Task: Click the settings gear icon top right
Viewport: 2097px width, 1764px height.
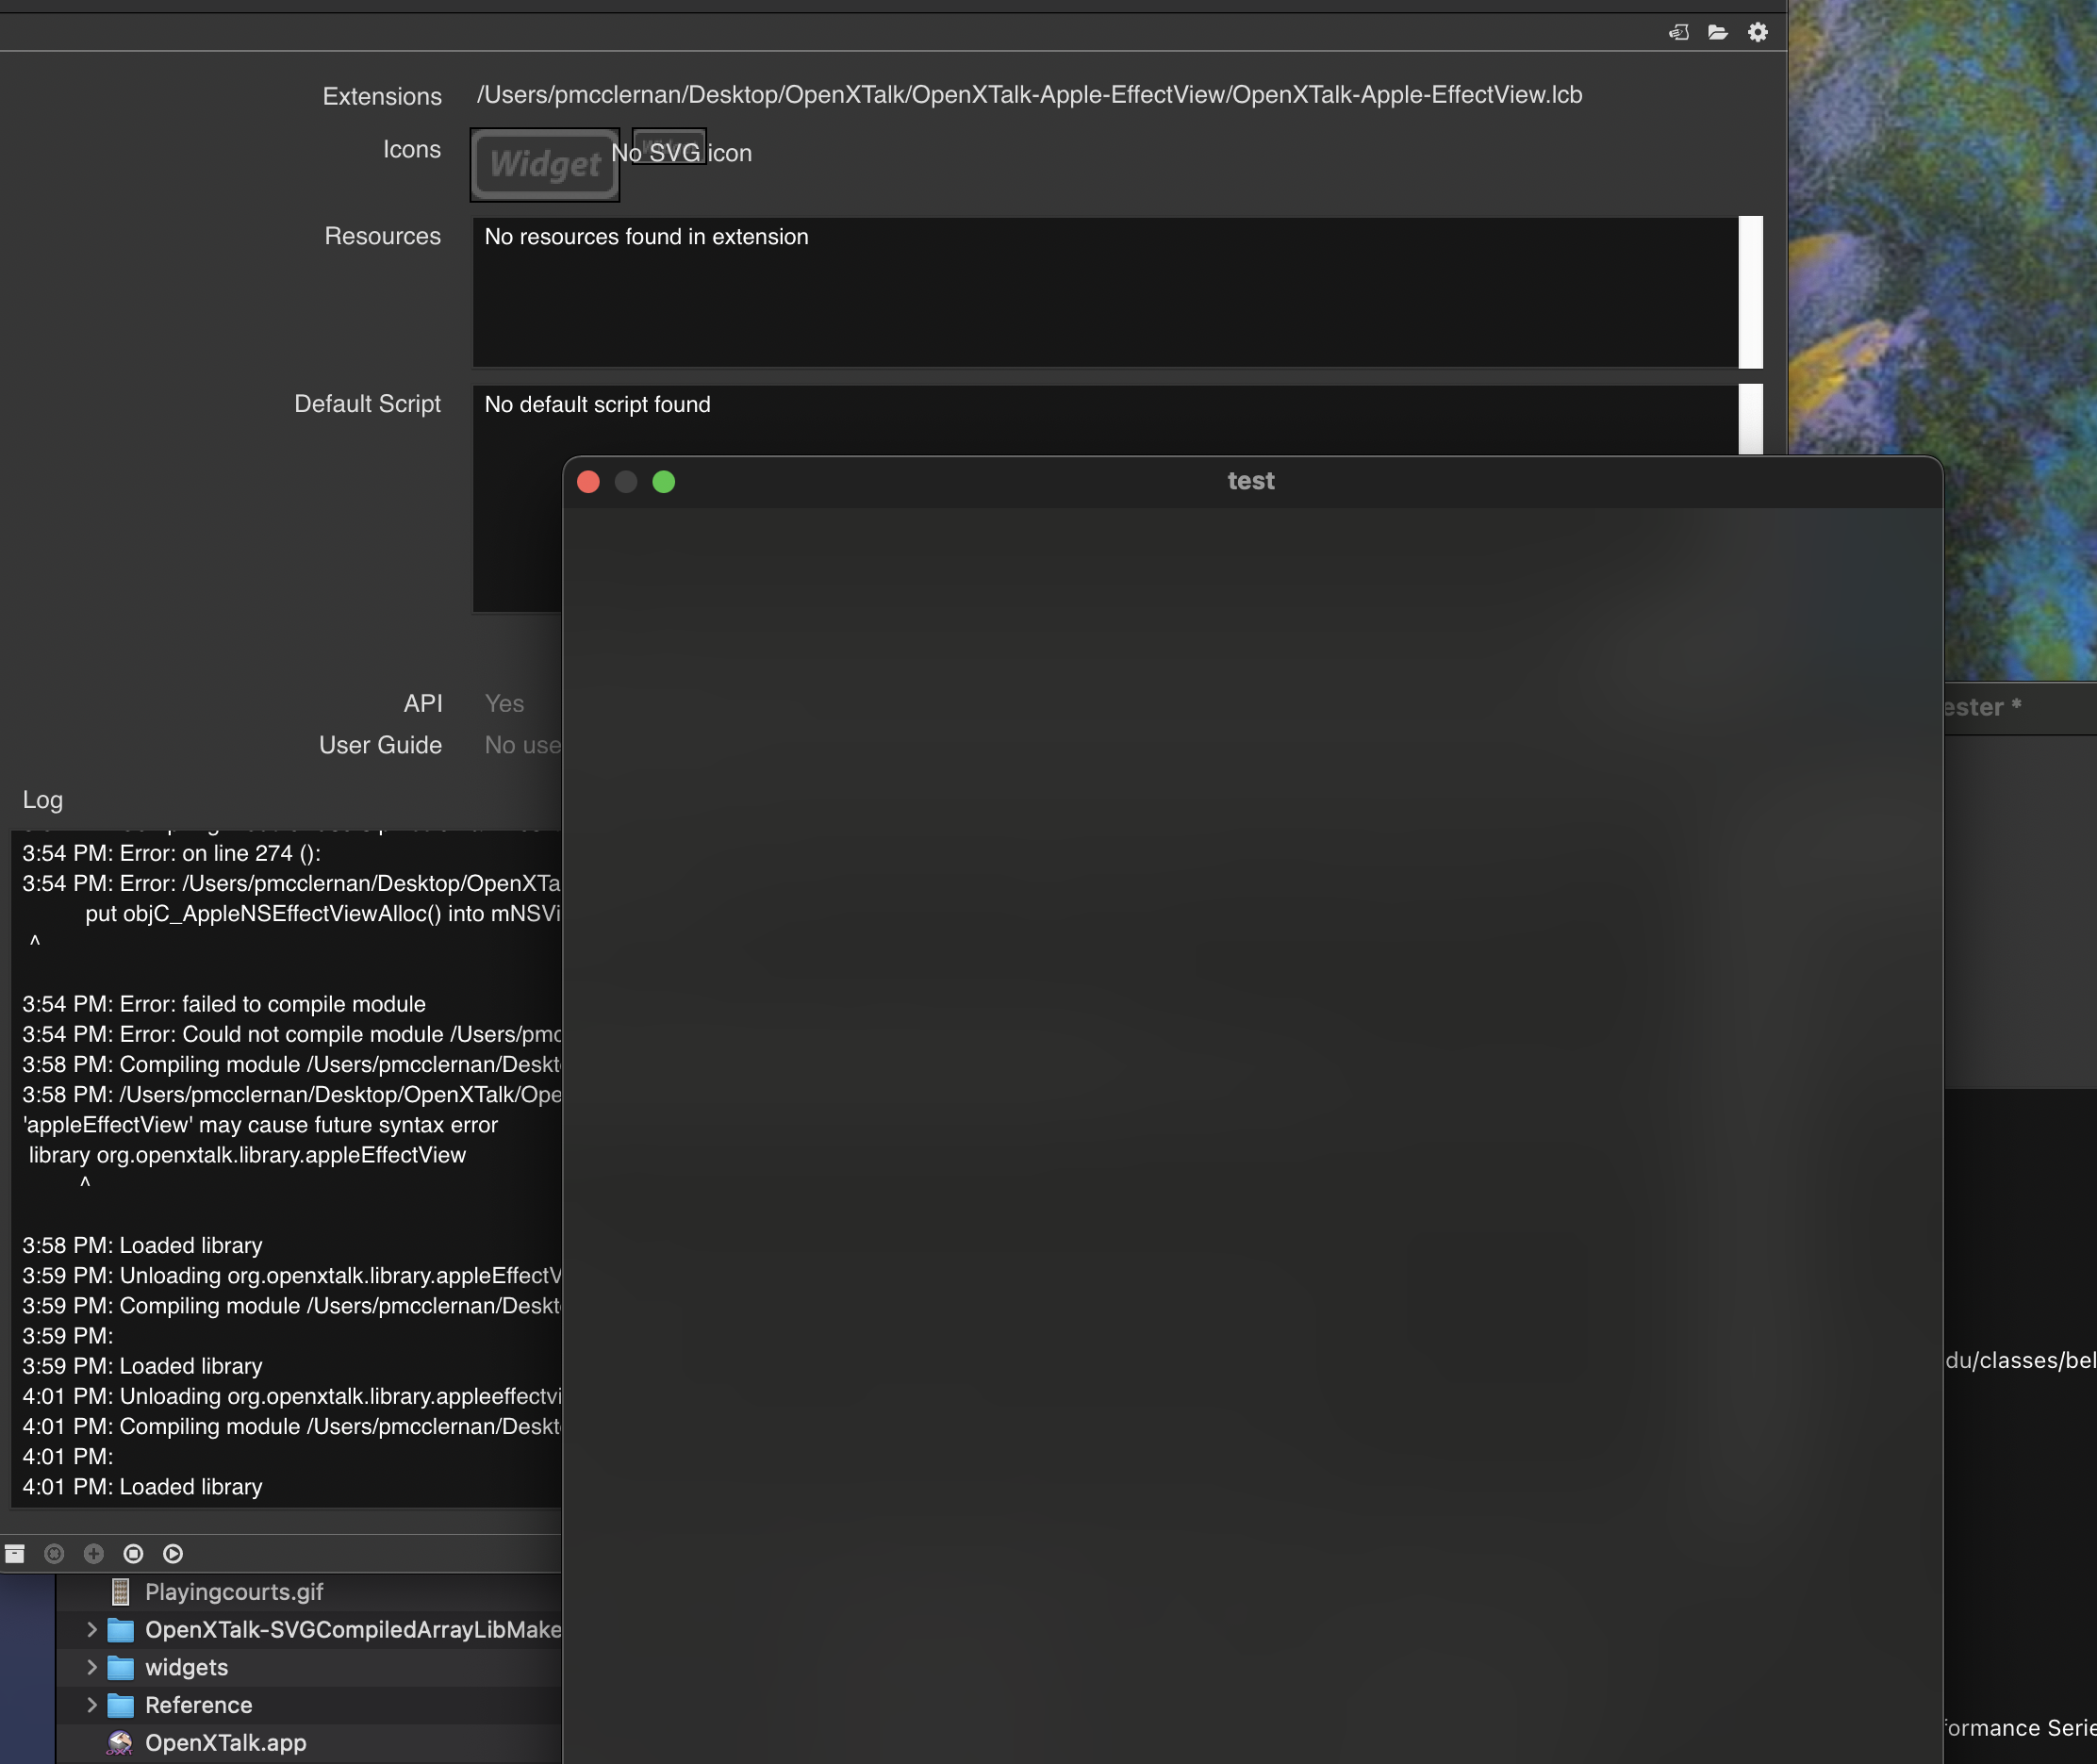Action: [1756, 33]
